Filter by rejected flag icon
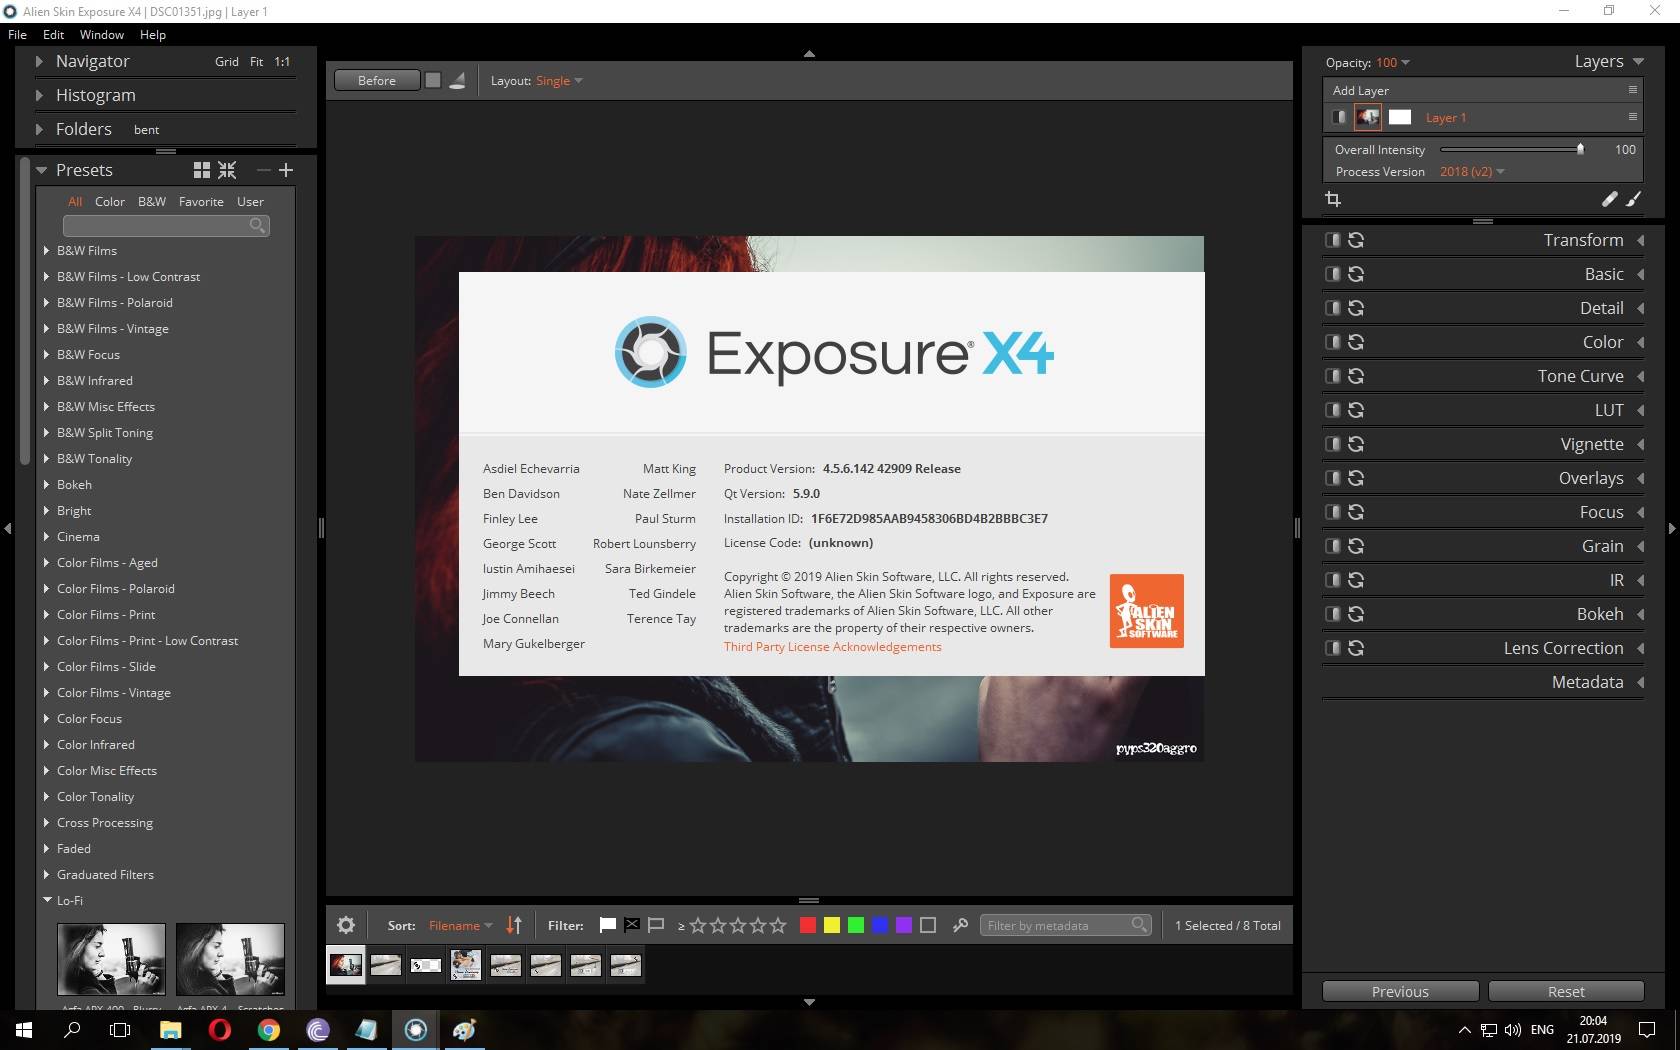 (632, 925)
